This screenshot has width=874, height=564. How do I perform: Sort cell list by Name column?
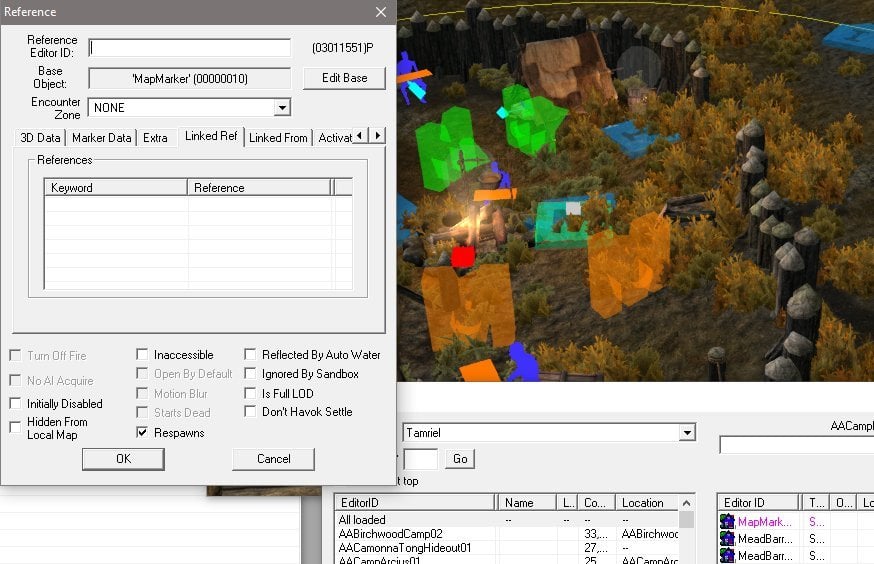pos(527,503)
